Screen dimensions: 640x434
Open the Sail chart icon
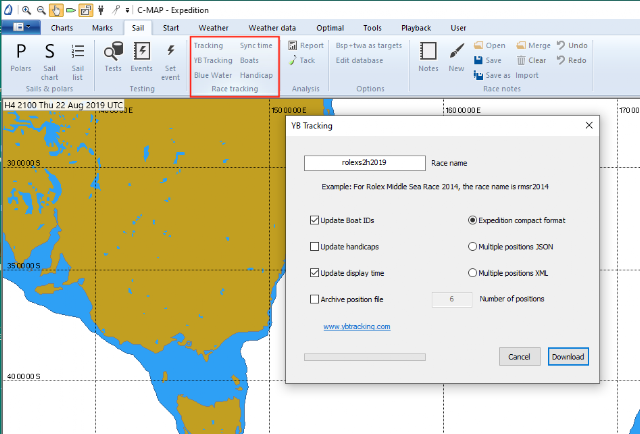click(49, 51)
